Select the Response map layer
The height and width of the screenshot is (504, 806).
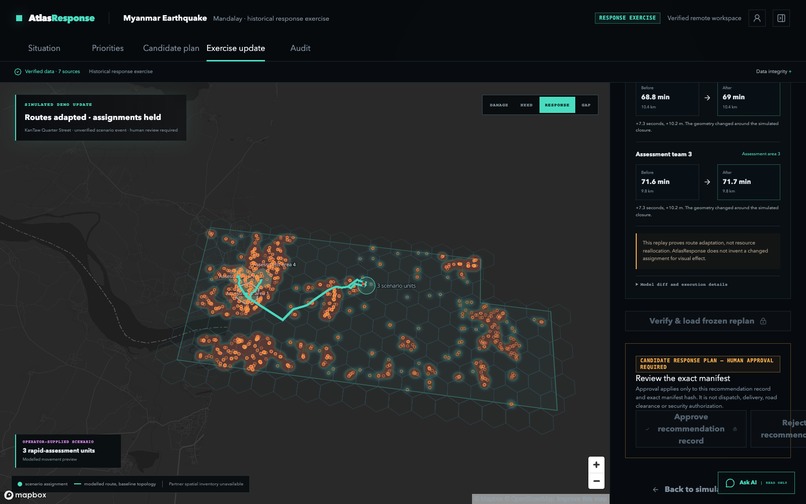pos(557,105)
